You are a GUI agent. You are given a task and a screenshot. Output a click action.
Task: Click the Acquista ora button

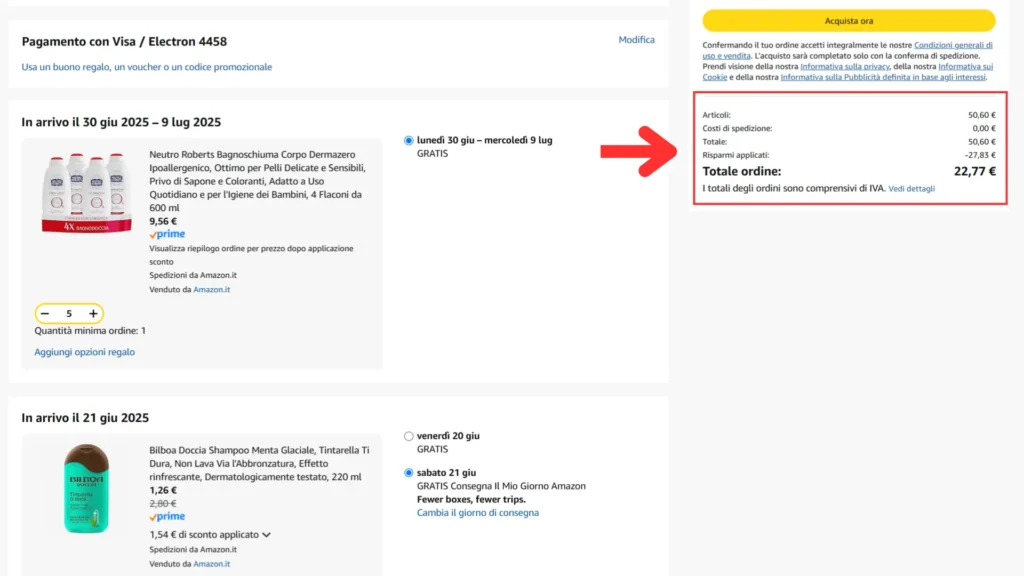(x=848, y=21)
